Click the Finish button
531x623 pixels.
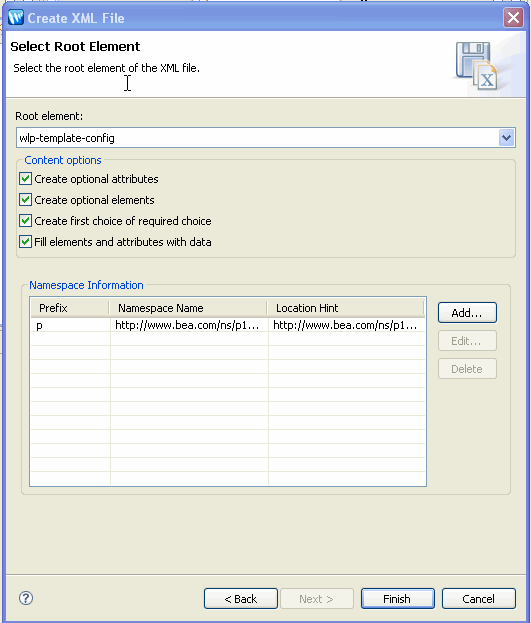pos(397,598)
